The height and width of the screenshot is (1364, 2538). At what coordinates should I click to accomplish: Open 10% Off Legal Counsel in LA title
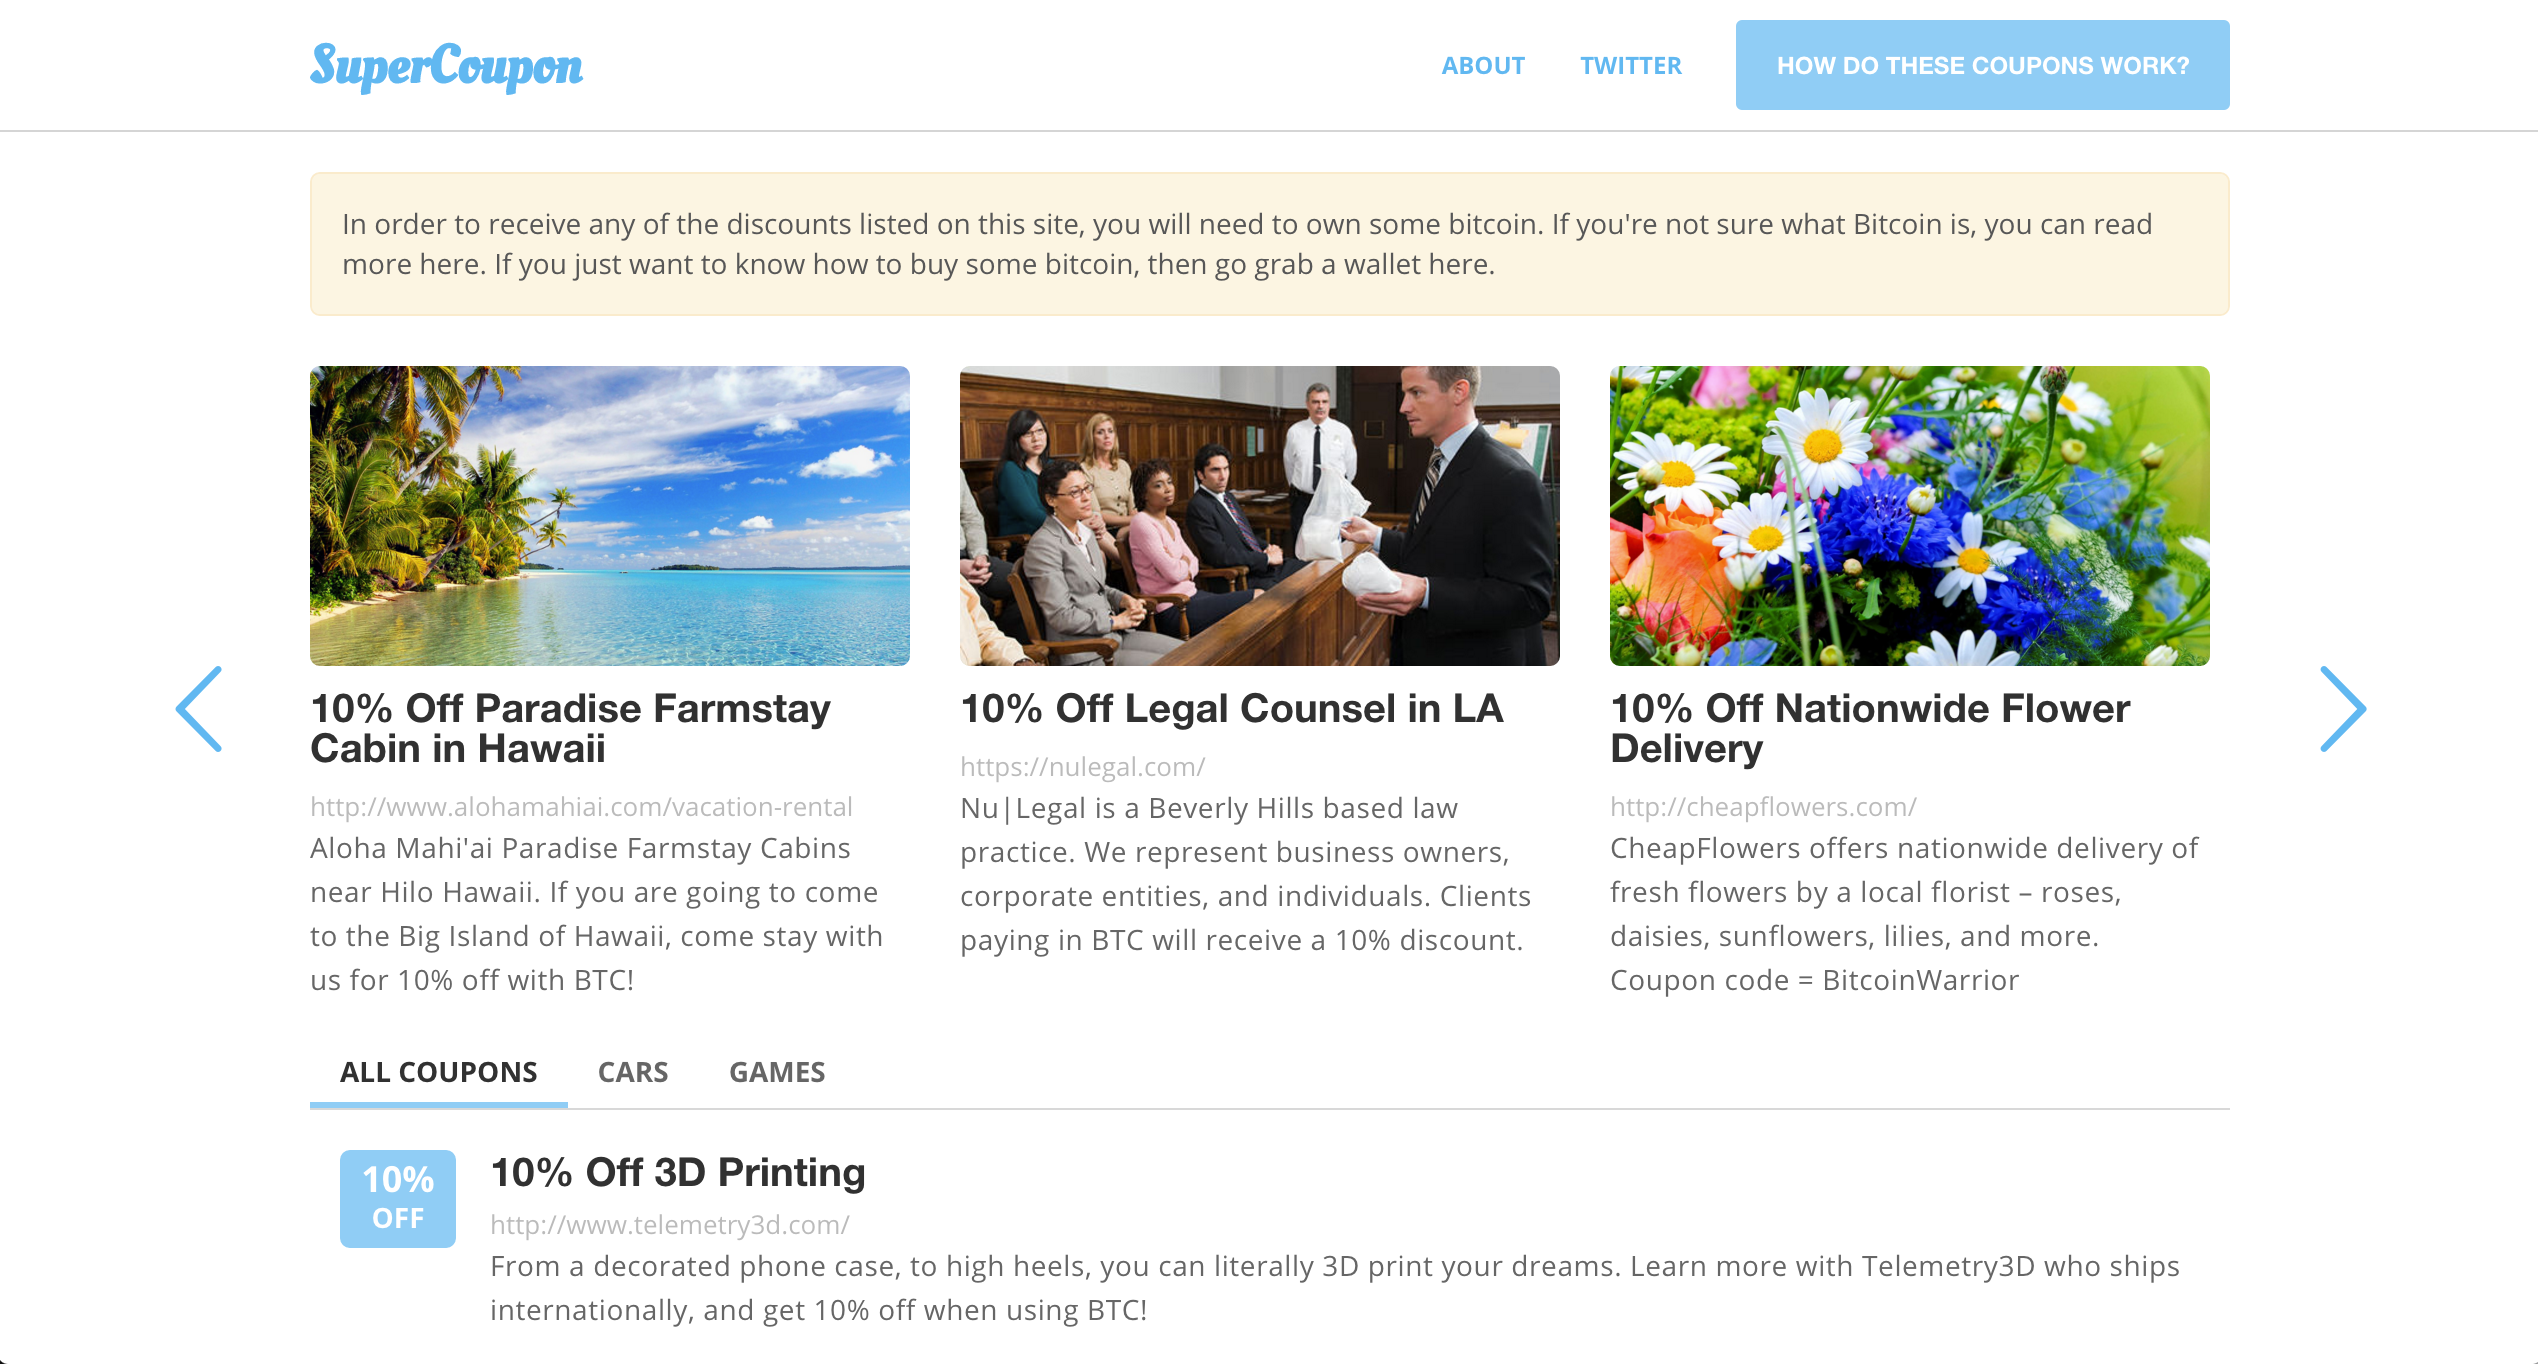(1232, 708)
